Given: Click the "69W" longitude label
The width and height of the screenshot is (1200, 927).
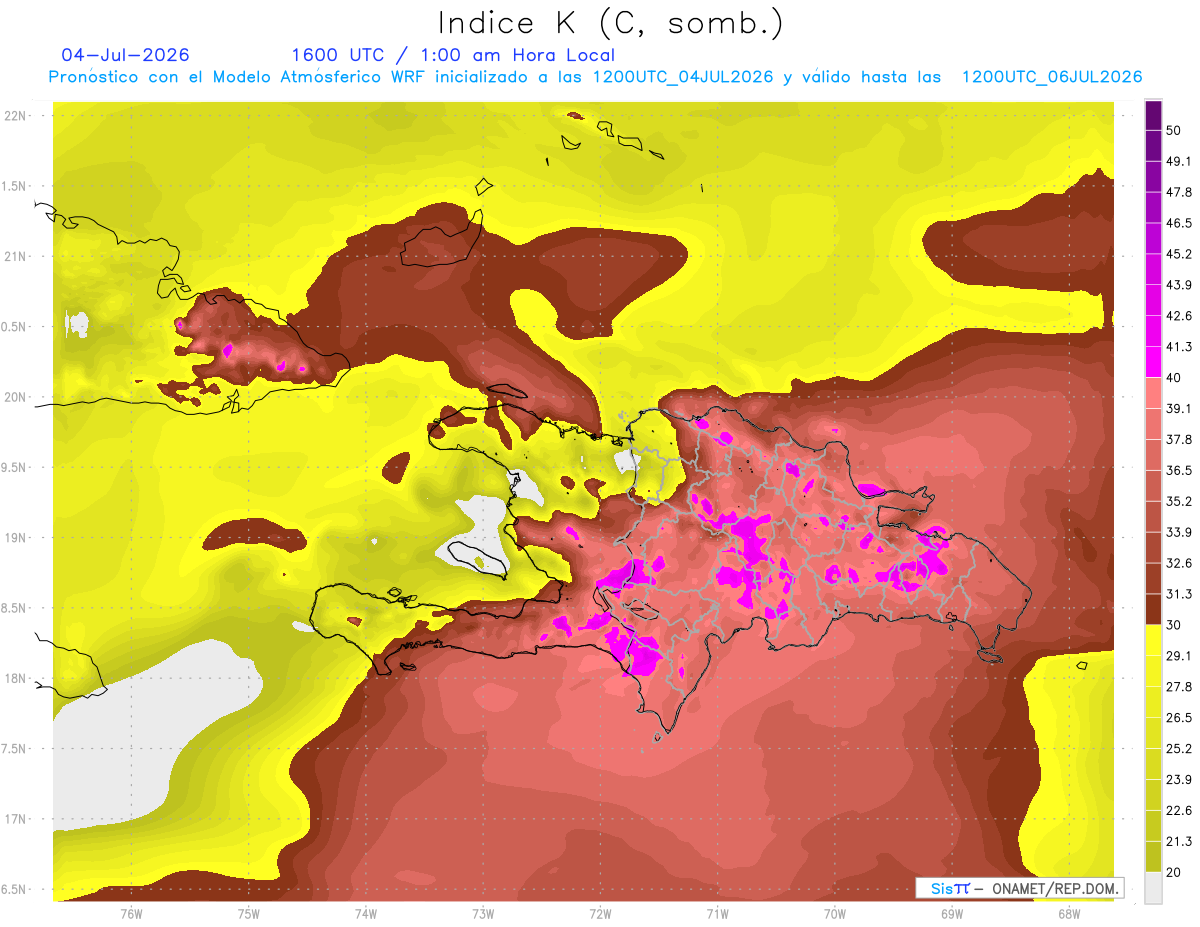Looking at the screenshot, I should click(952, 913).
